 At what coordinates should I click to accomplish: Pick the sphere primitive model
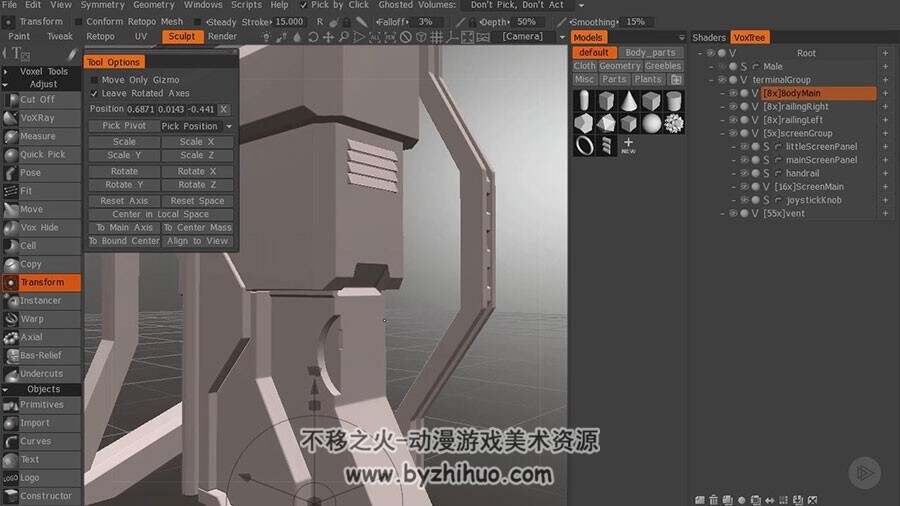(x=651, y=123)
